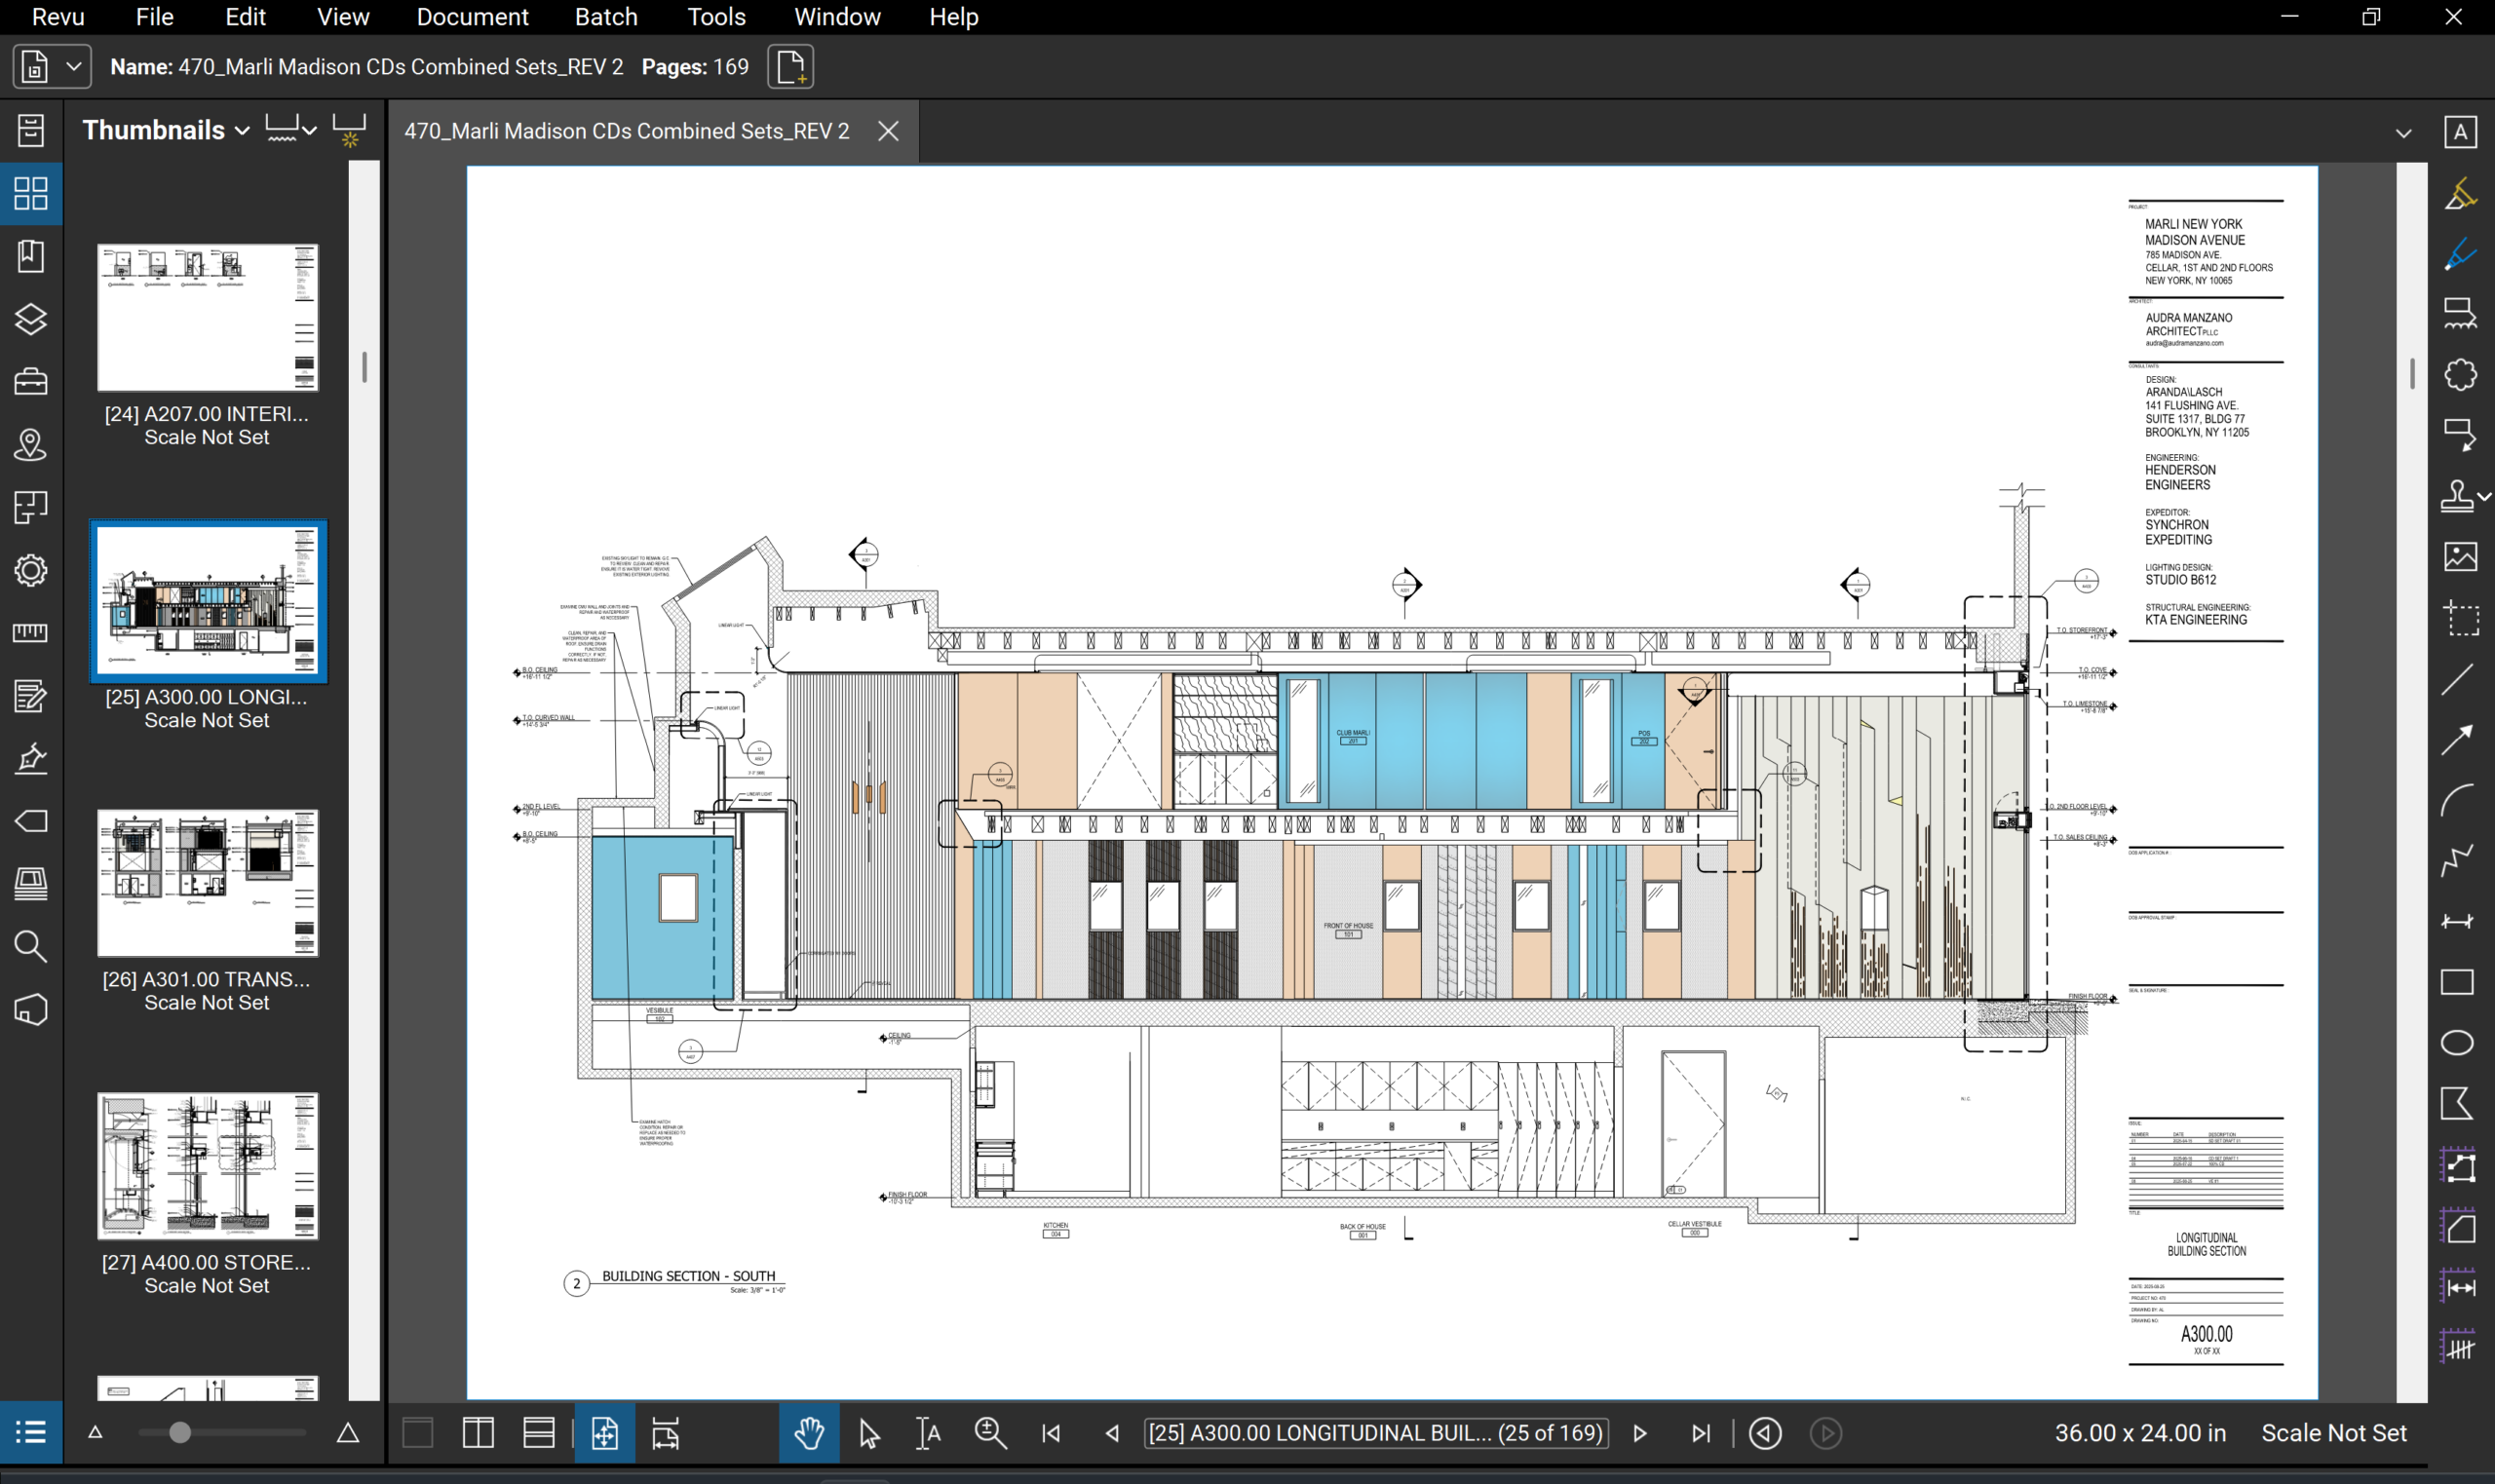Select the Image insert tool
The width and height of the screenshot is (2495, 1484).
(2460, 556)
